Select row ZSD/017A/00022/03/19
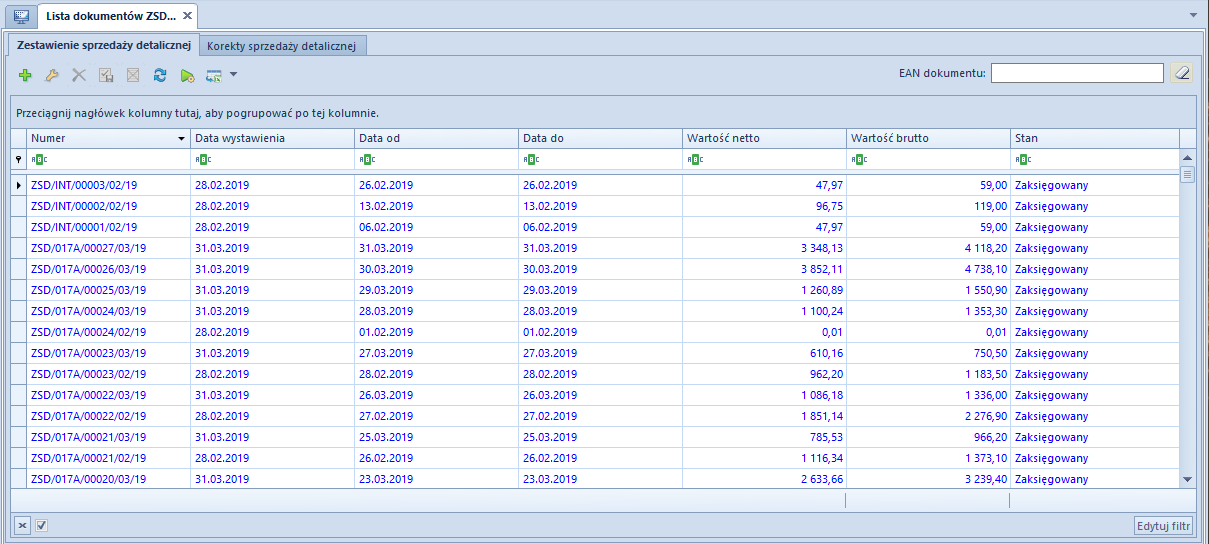 [595, 395]
